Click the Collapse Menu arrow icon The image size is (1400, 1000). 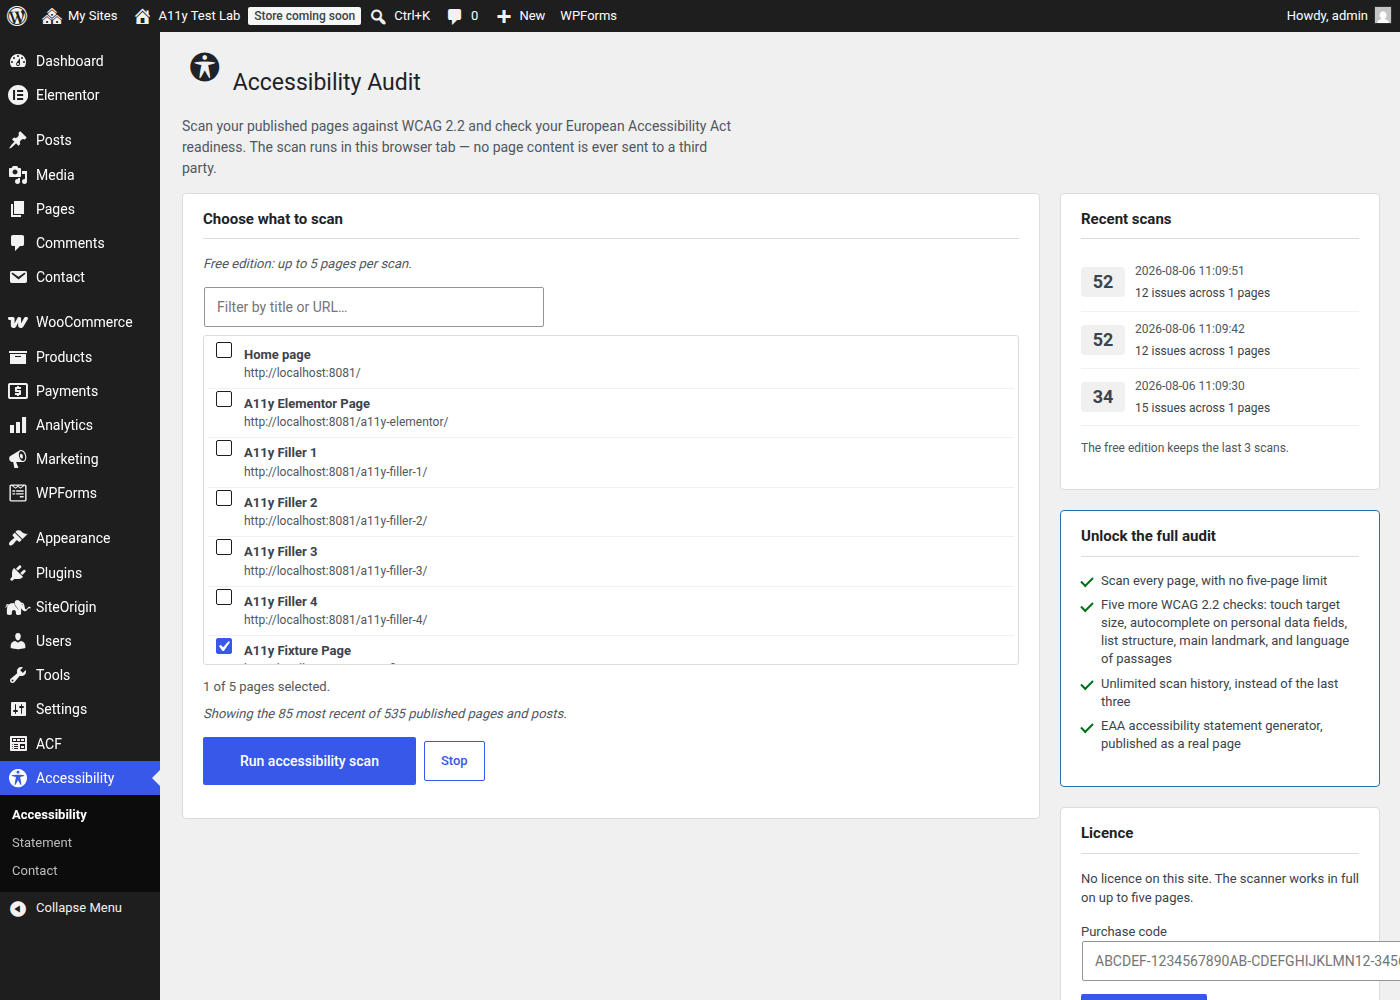pyautogui.click(x=18, y=908)
